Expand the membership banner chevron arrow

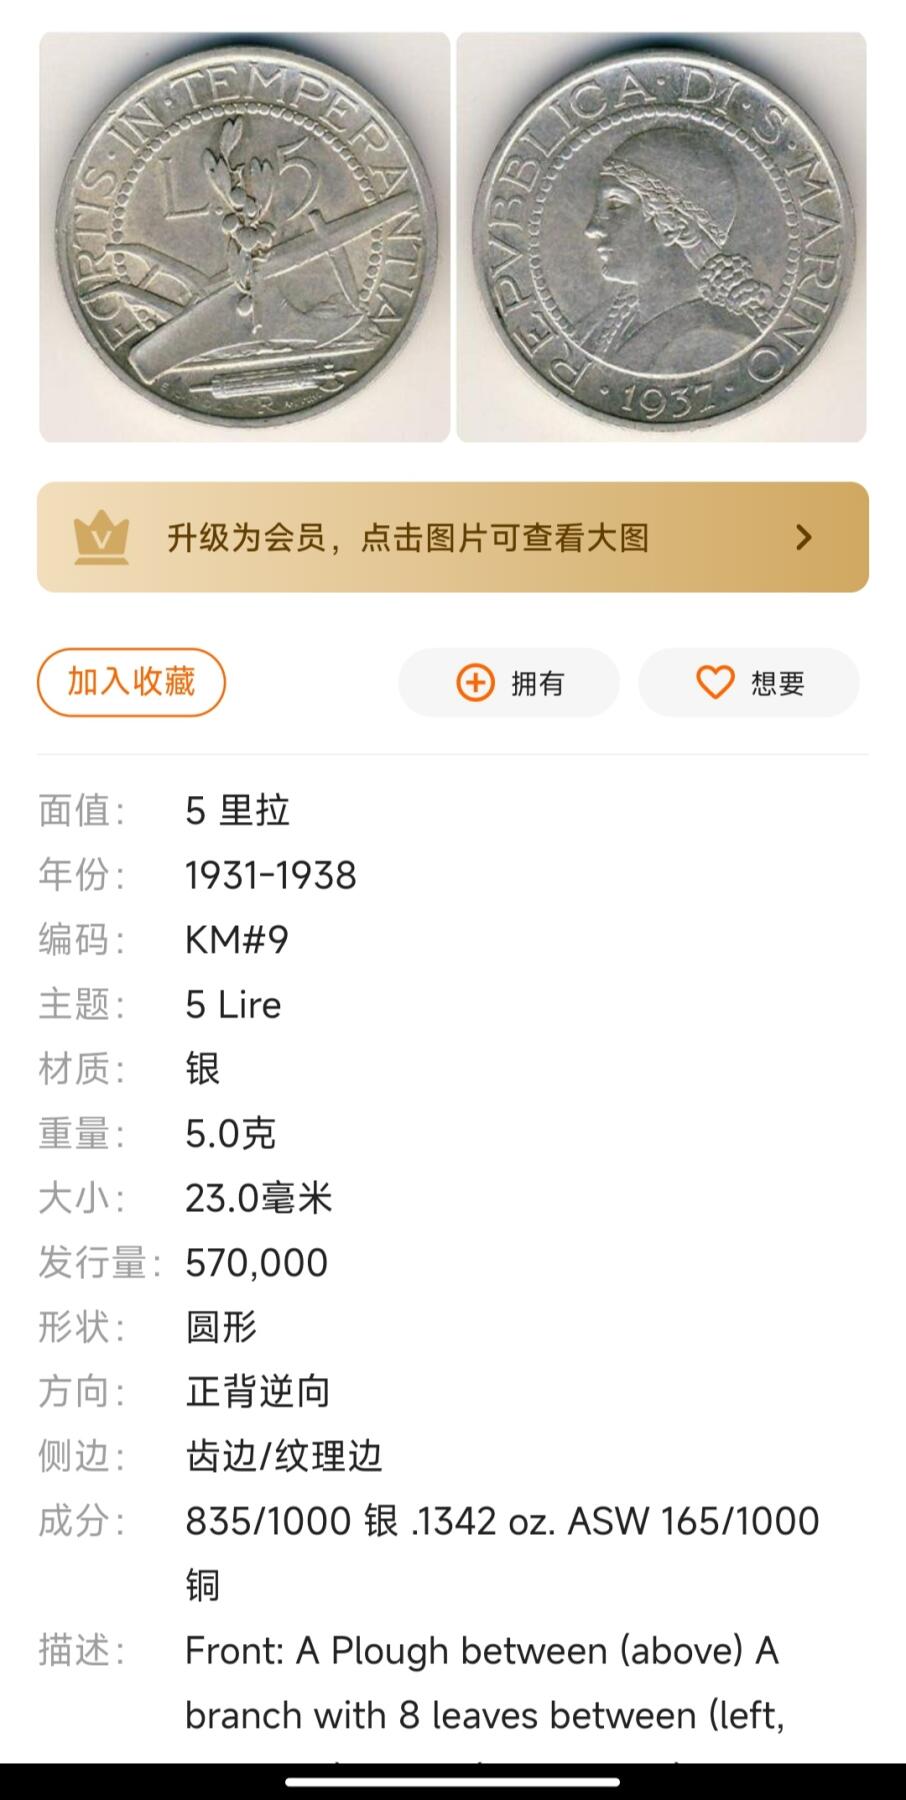(803, 537)
